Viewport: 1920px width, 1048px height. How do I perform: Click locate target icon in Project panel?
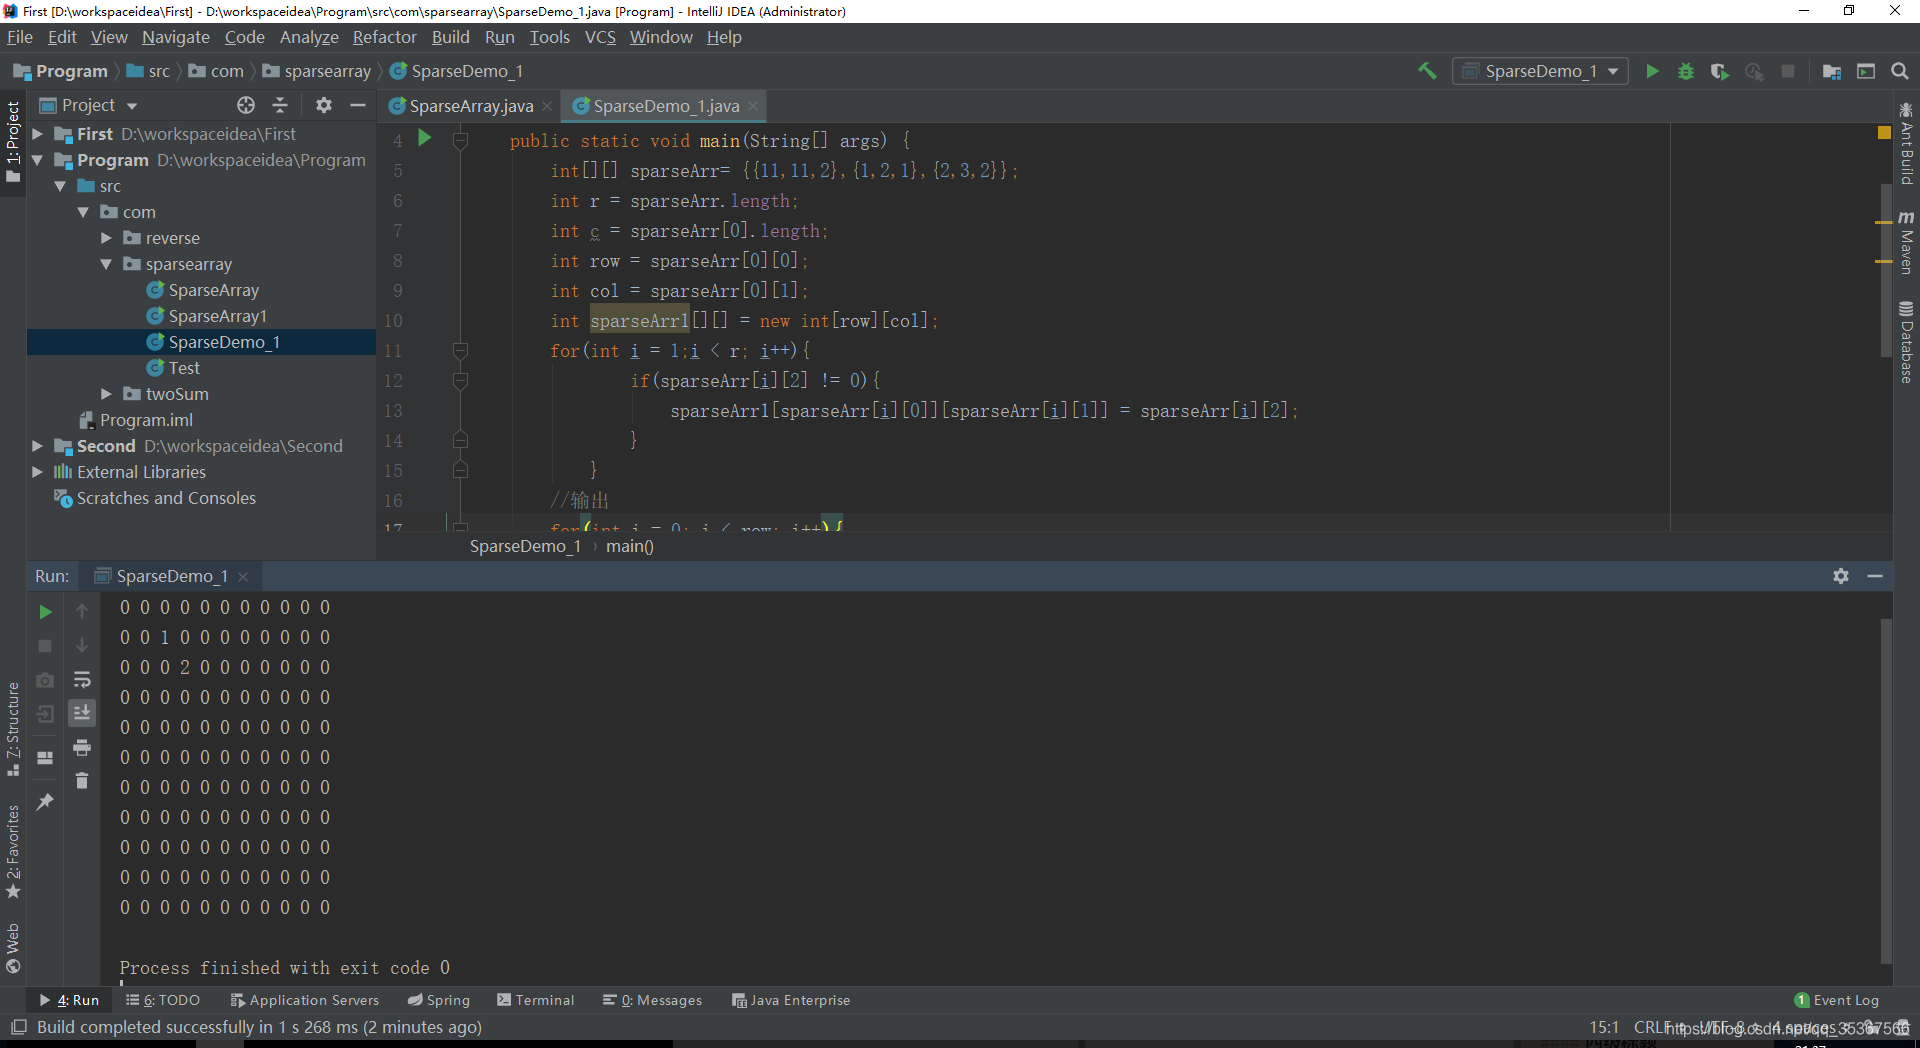(x=246, y=105)
